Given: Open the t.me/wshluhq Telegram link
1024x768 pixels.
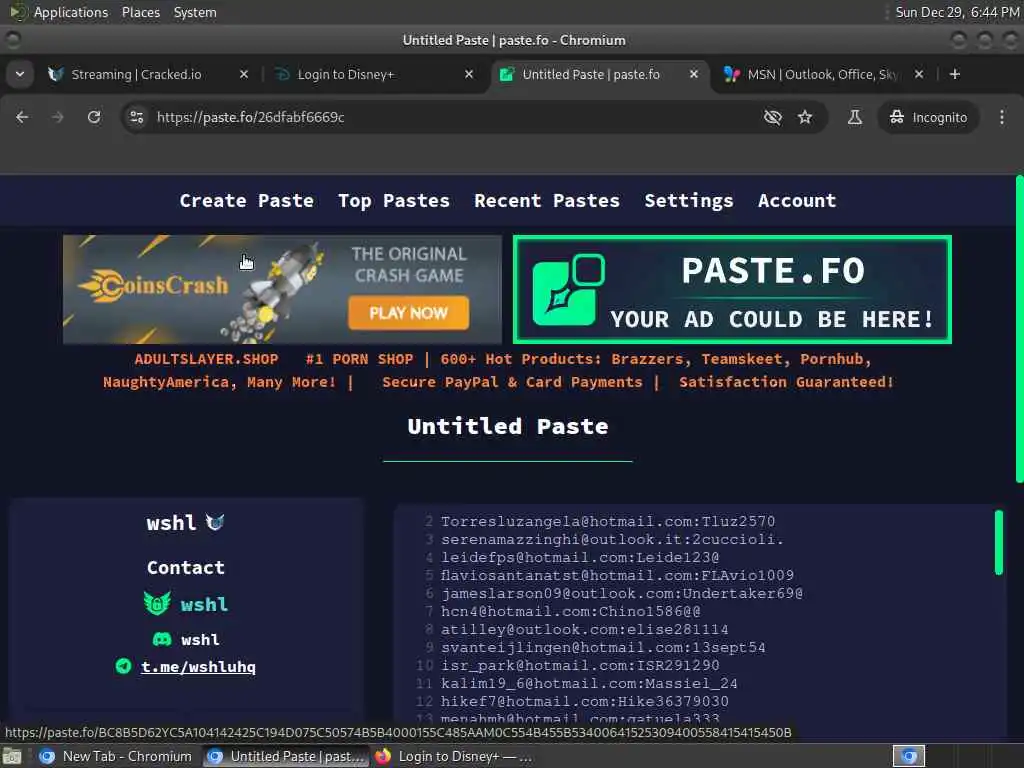Looking at the screenshot, I should (199, 667).
